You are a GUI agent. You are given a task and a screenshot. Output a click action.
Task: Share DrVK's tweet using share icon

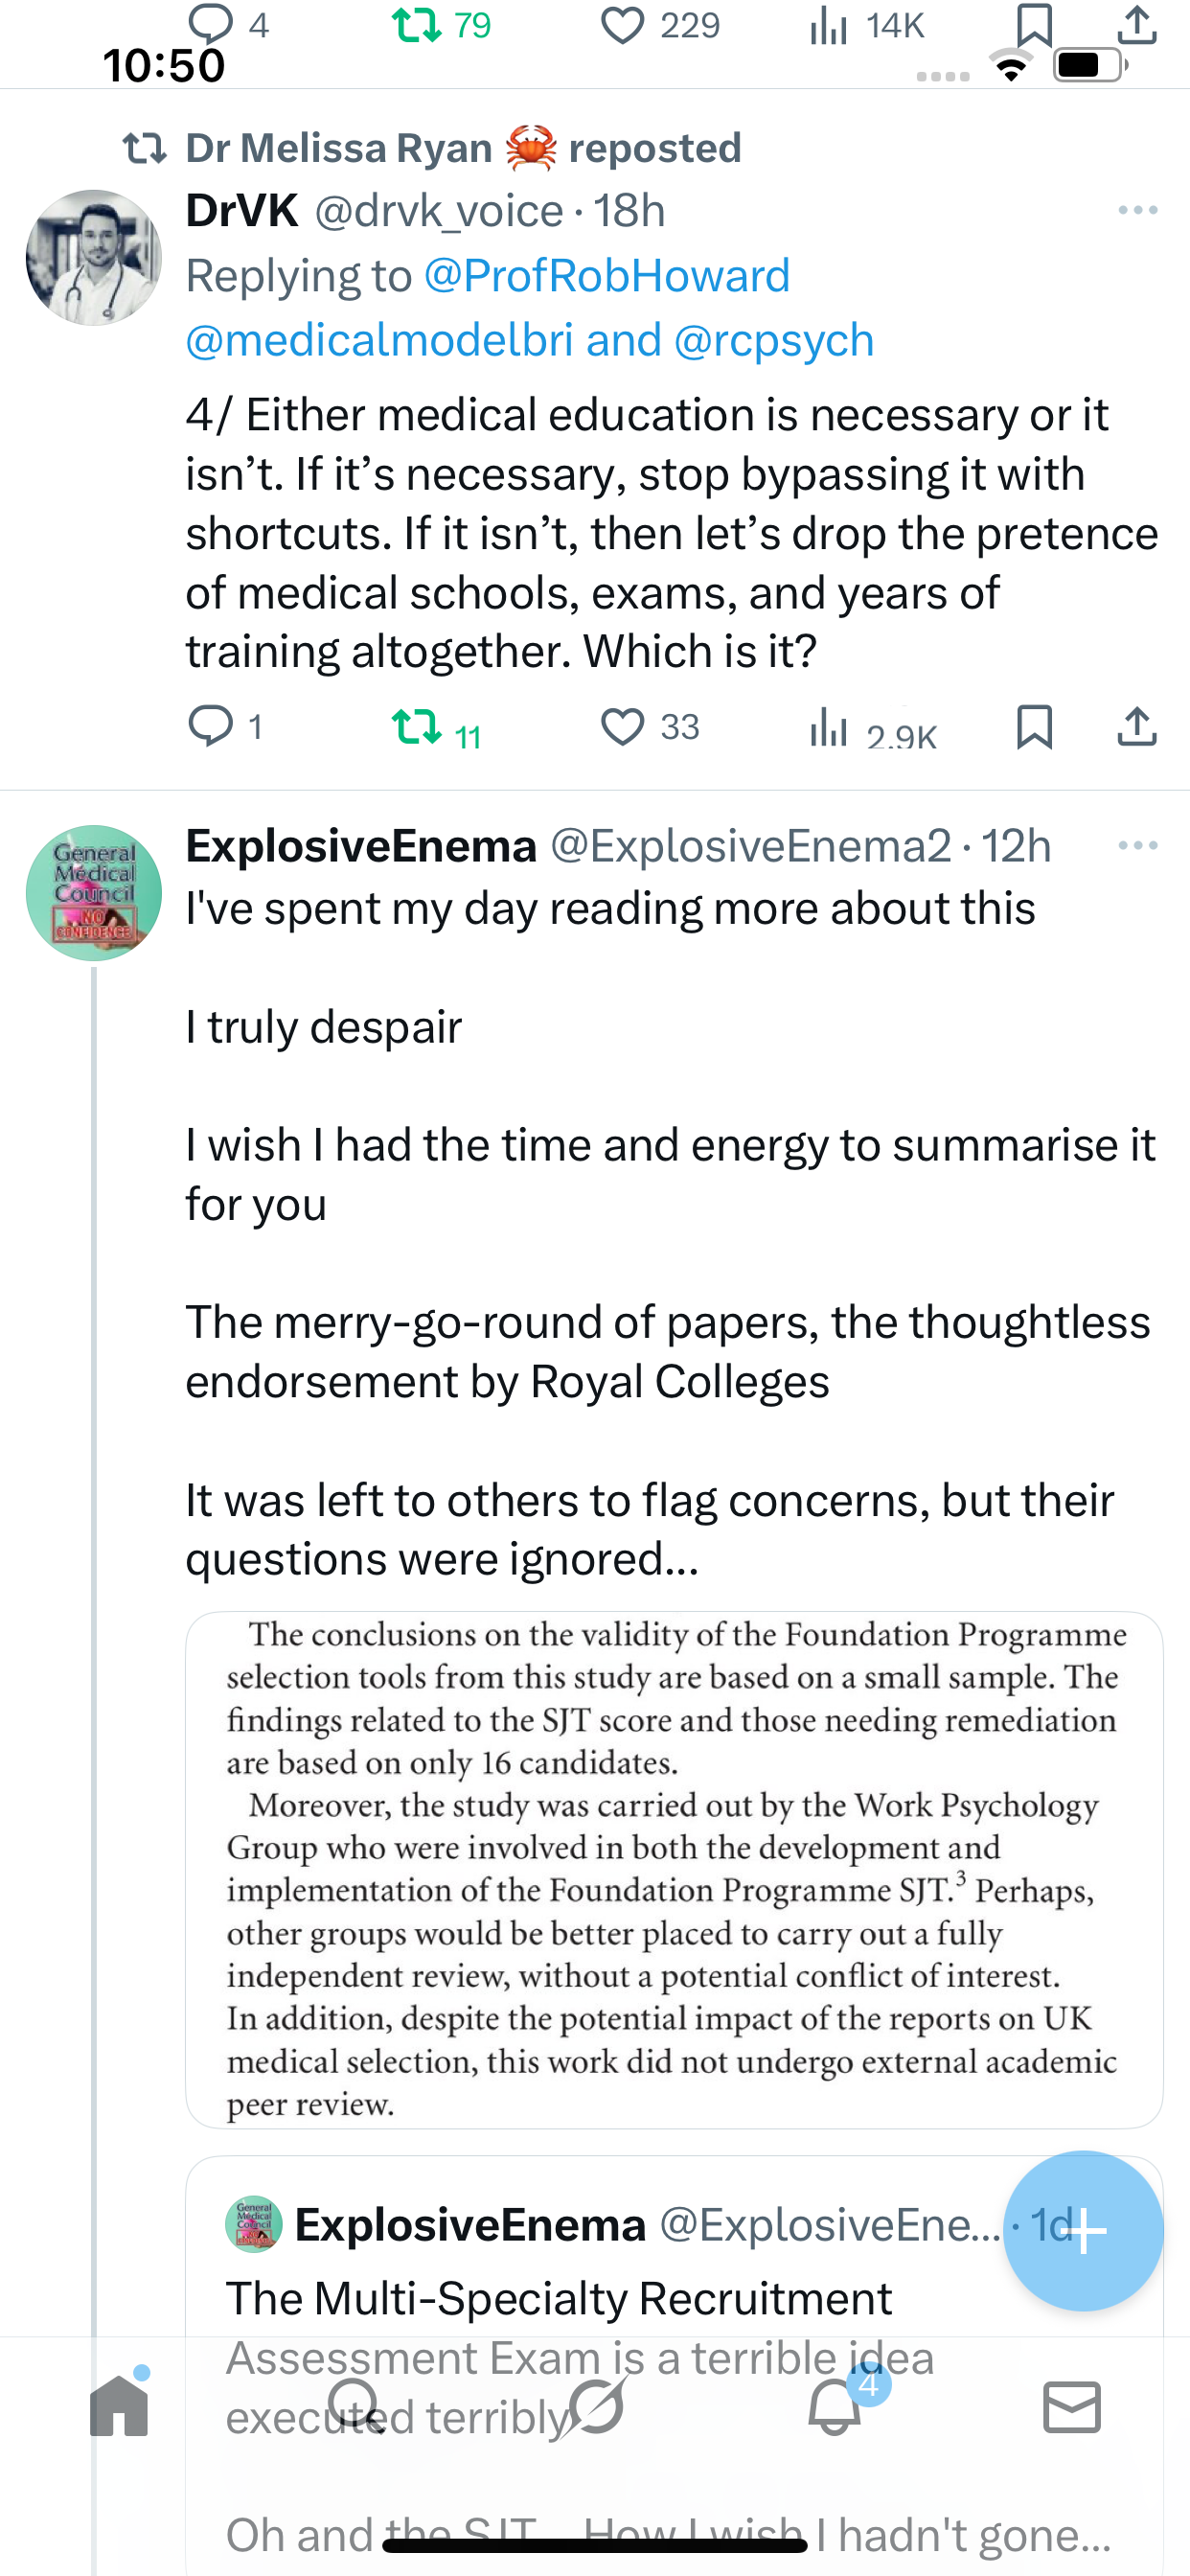(1137, 727)
